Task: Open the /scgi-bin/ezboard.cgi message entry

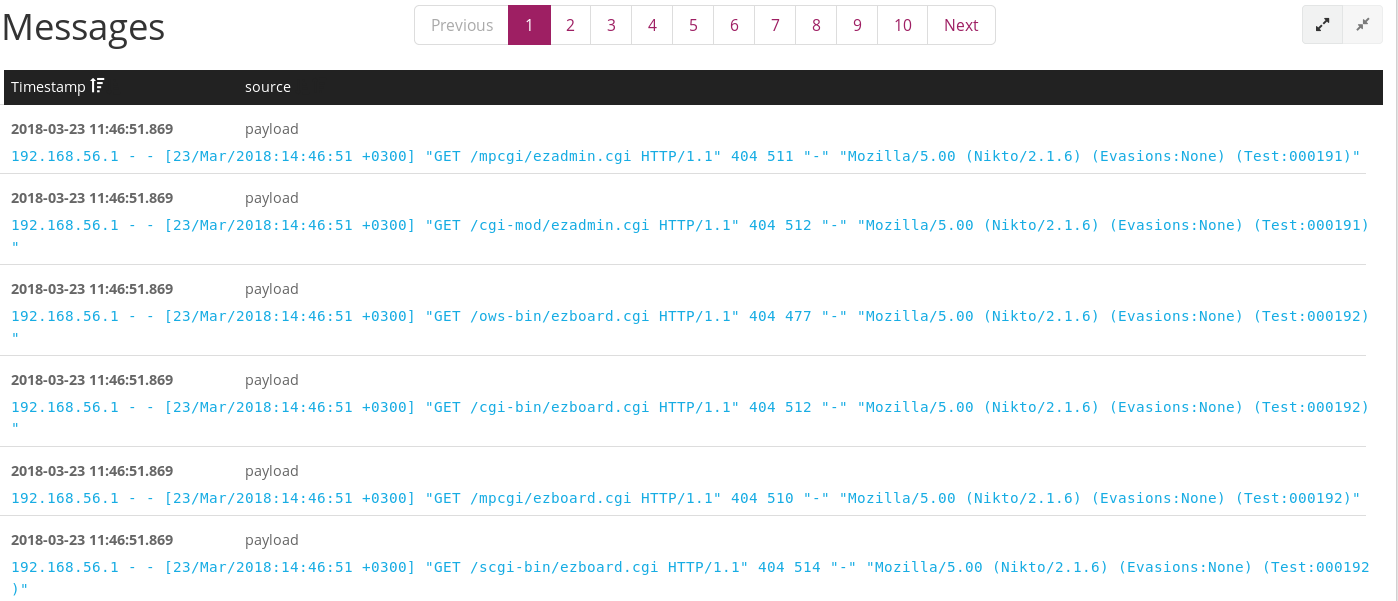Action: 689,567
